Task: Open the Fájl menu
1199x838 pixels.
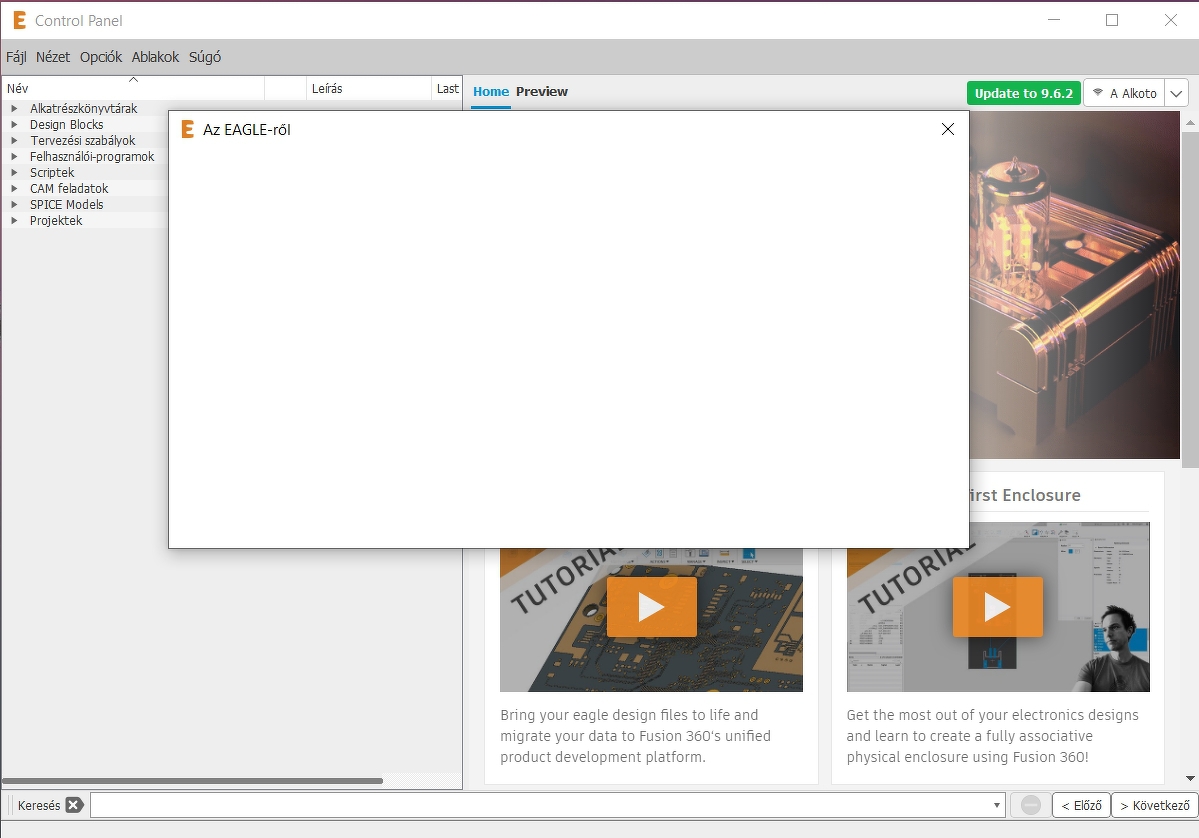Action: [16, 57]
